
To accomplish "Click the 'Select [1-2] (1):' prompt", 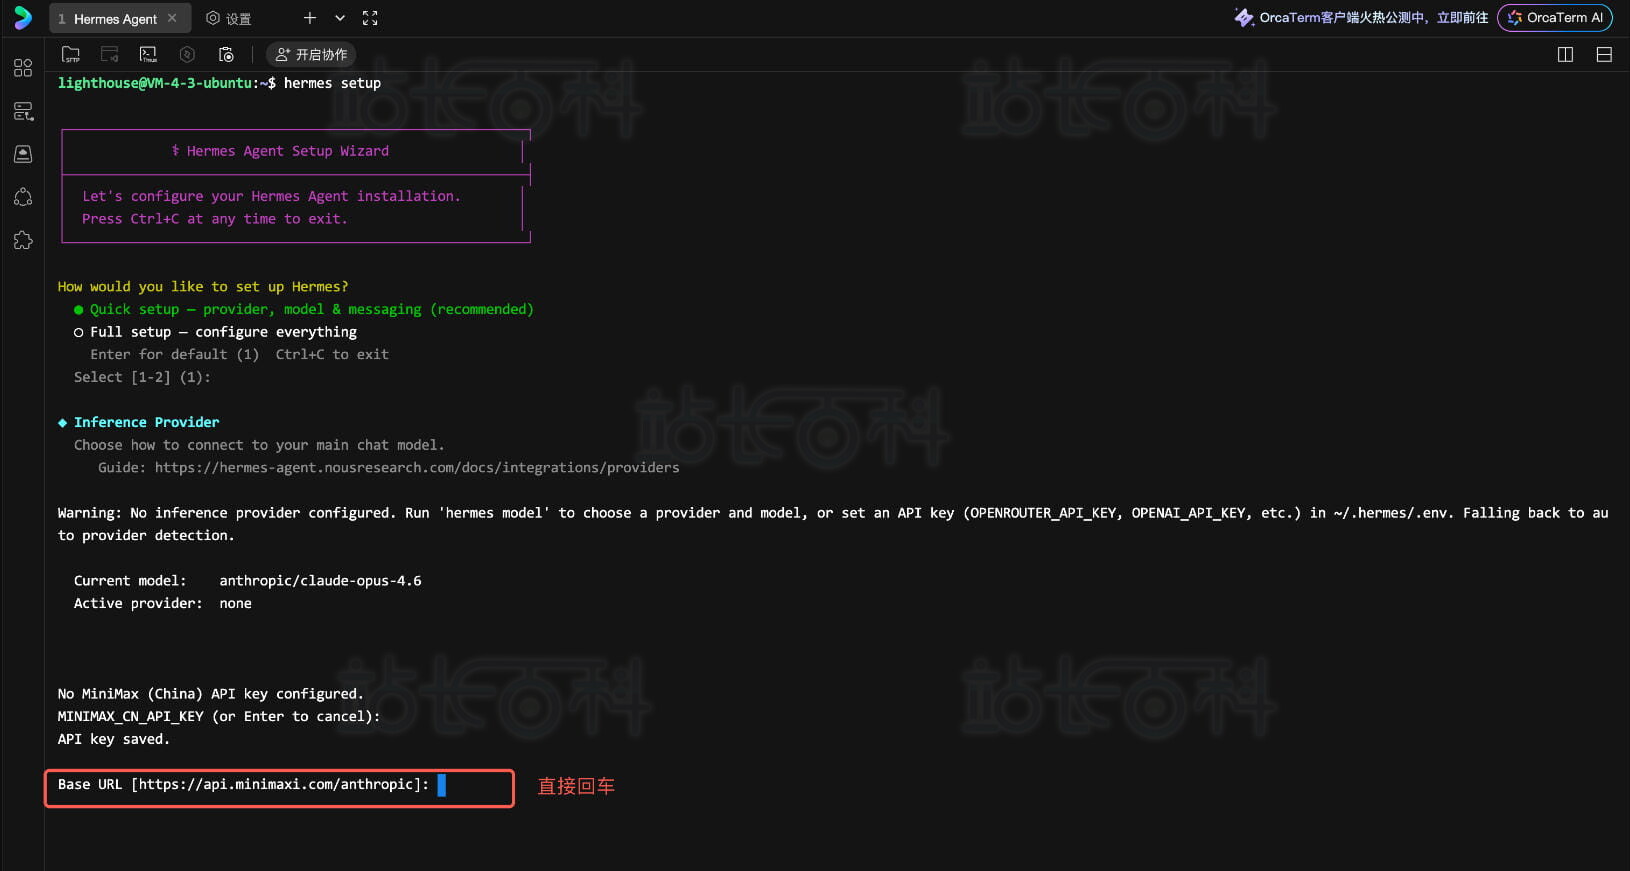I will 142,377.
